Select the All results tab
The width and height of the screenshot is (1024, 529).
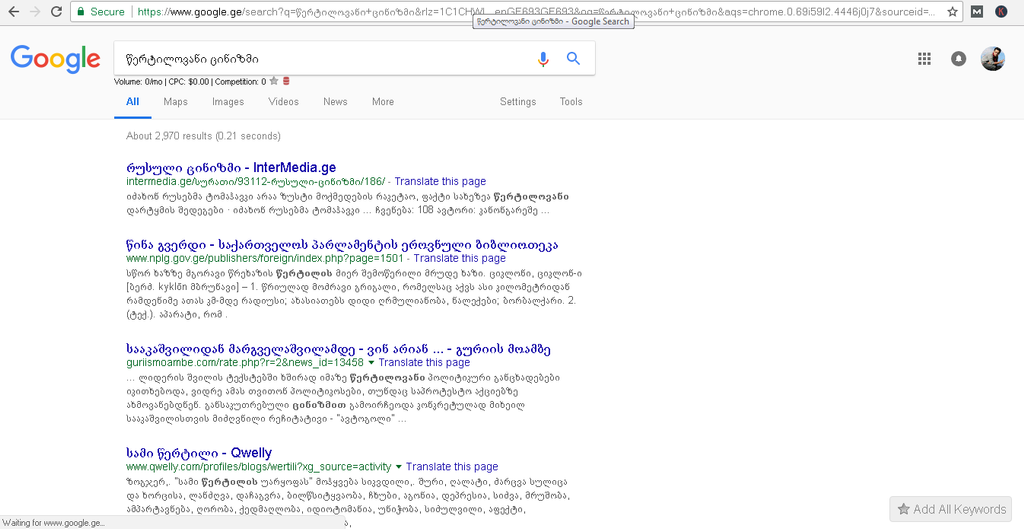(x=133, y=102)
